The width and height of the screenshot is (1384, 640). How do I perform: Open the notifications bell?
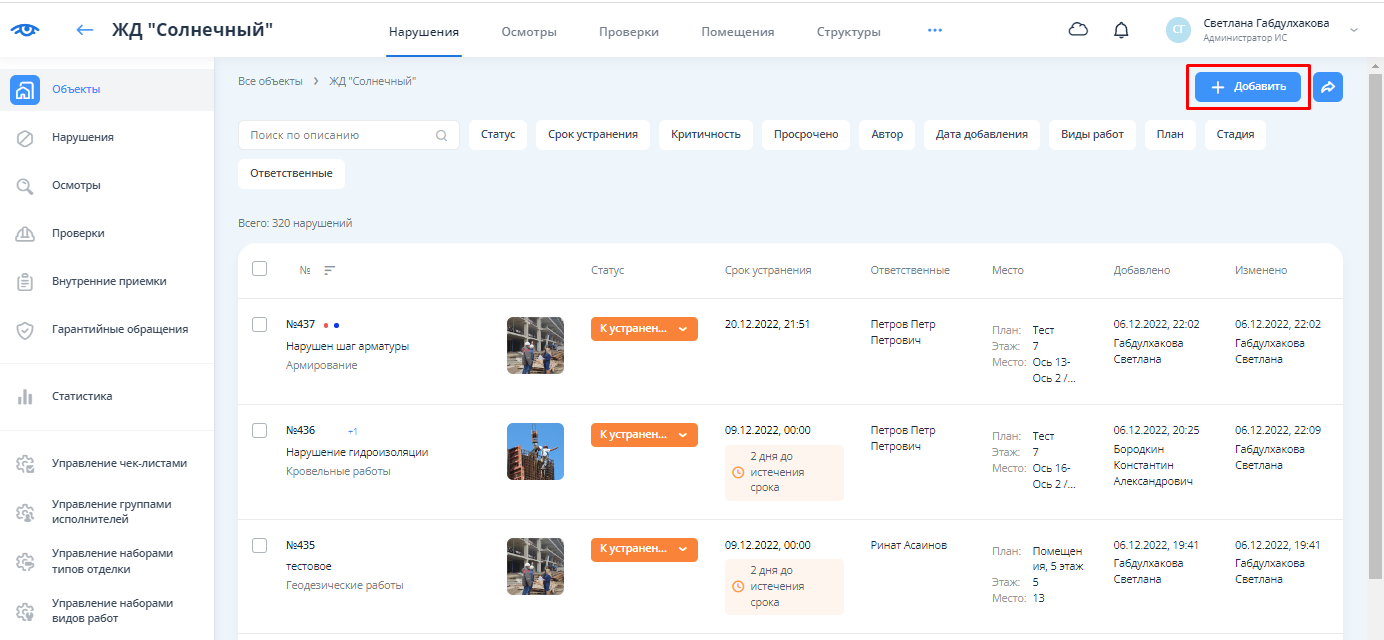click(1121, 30)
